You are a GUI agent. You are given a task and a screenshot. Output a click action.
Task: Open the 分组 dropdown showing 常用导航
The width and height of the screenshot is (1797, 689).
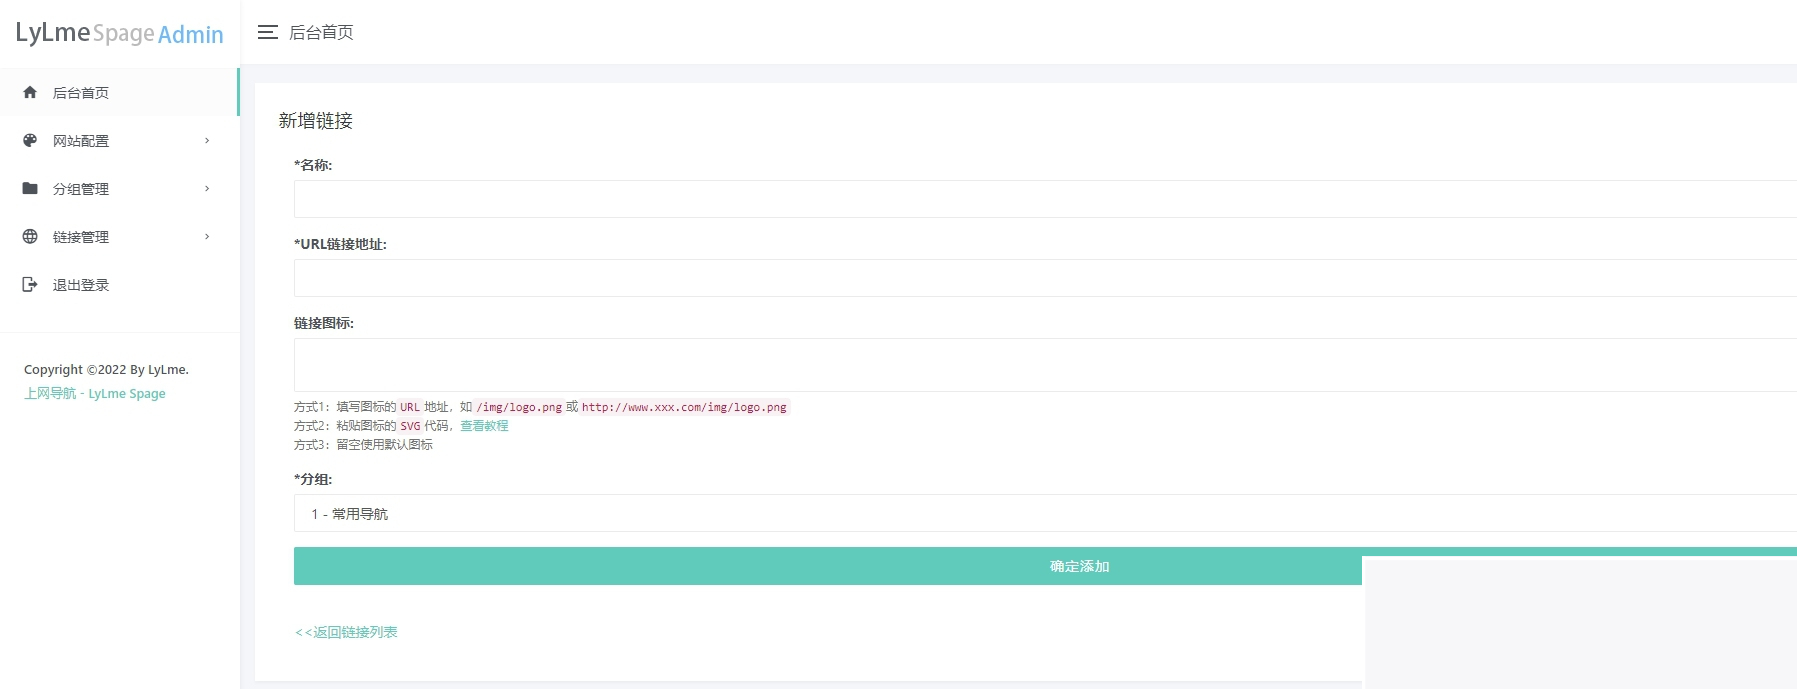click(x=1040, y=513)
